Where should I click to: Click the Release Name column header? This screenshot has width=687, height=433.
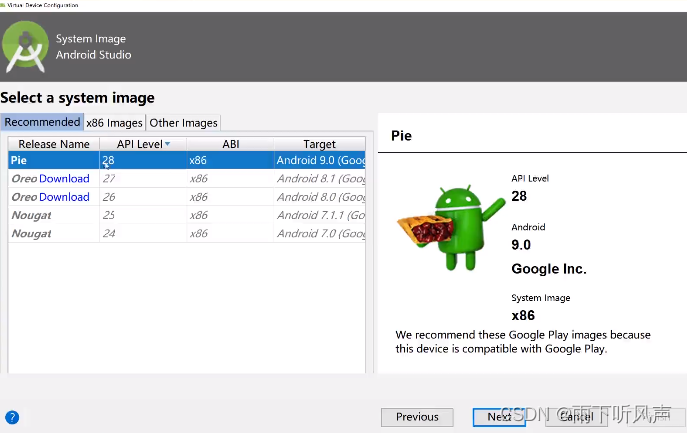pyautogui.click(x=54, y=144)
